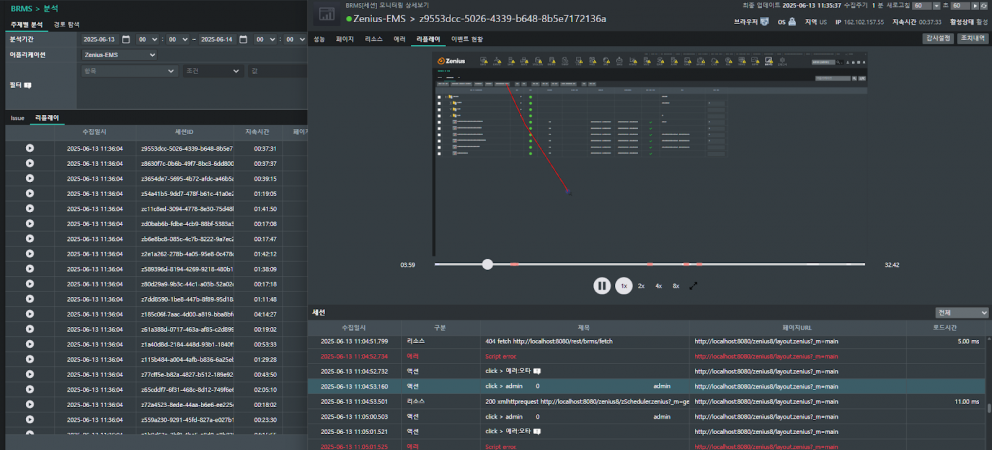This screenshot has height=450, width=992.
Task: Open the 이벤트 현황 tab
Action: pyautogui.click(x=467, y=38)
